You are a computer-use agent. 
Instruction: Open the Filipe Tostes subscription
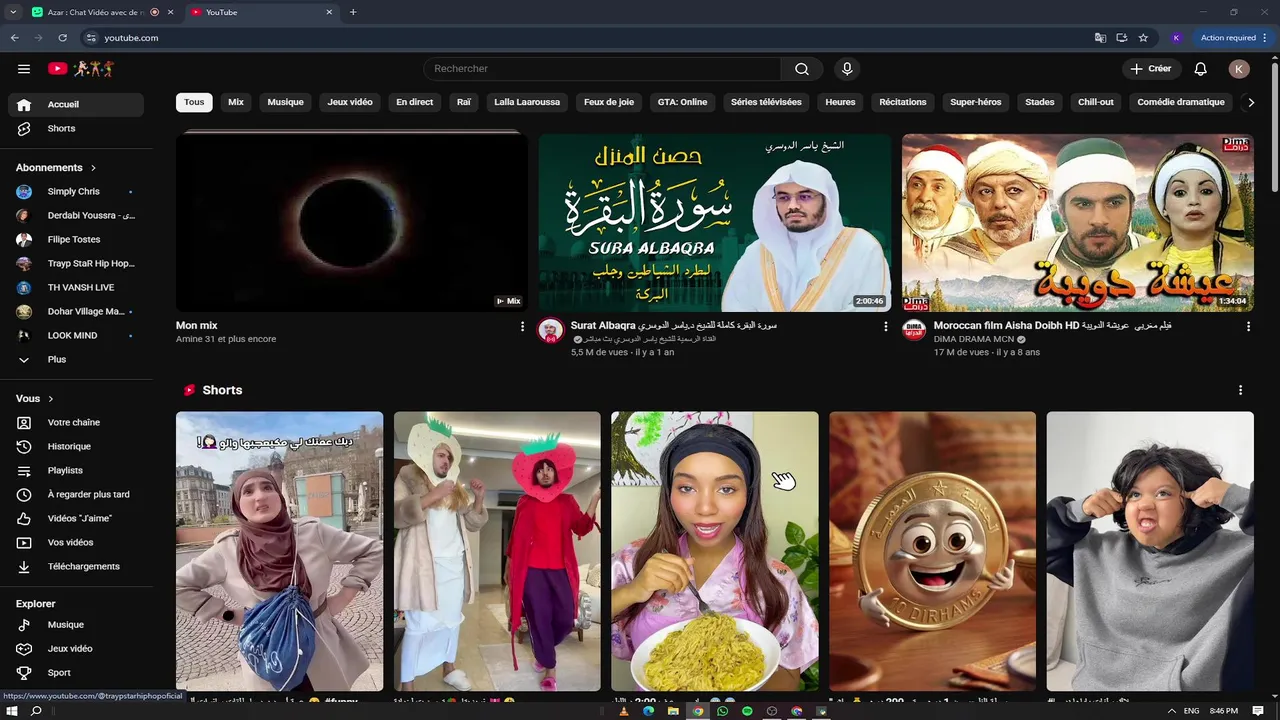tap(76, 239)
